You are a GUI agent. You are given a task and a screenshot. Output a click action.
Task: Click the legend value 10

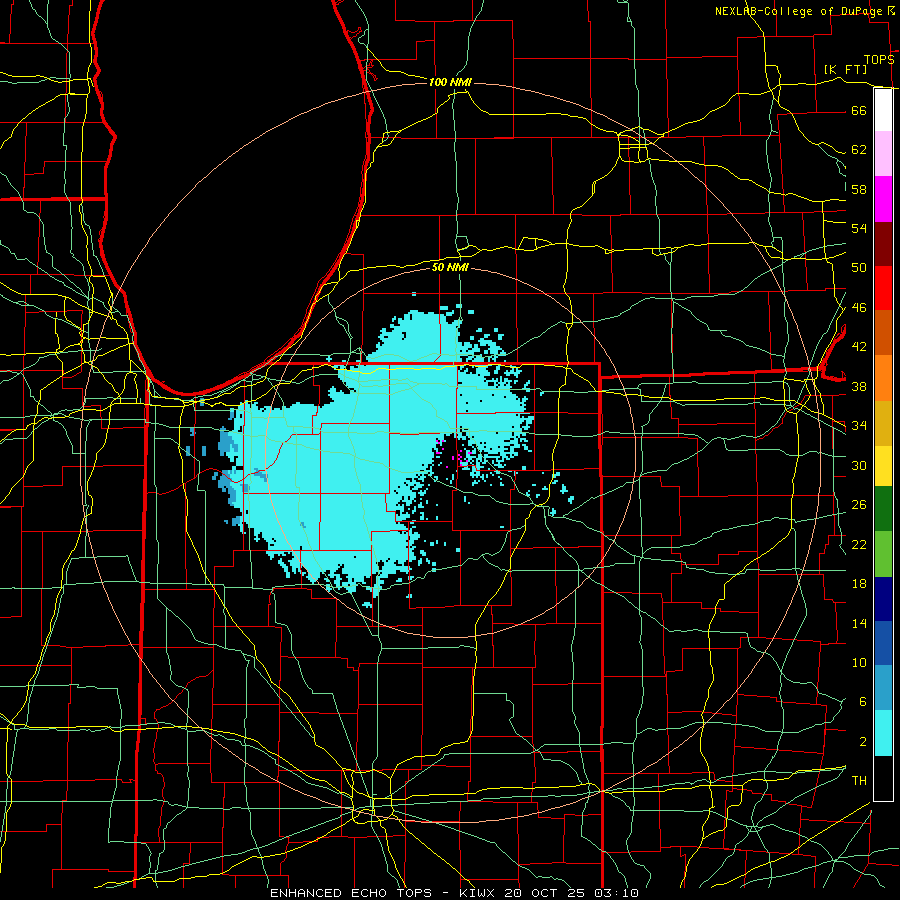[x=859, y=663]
